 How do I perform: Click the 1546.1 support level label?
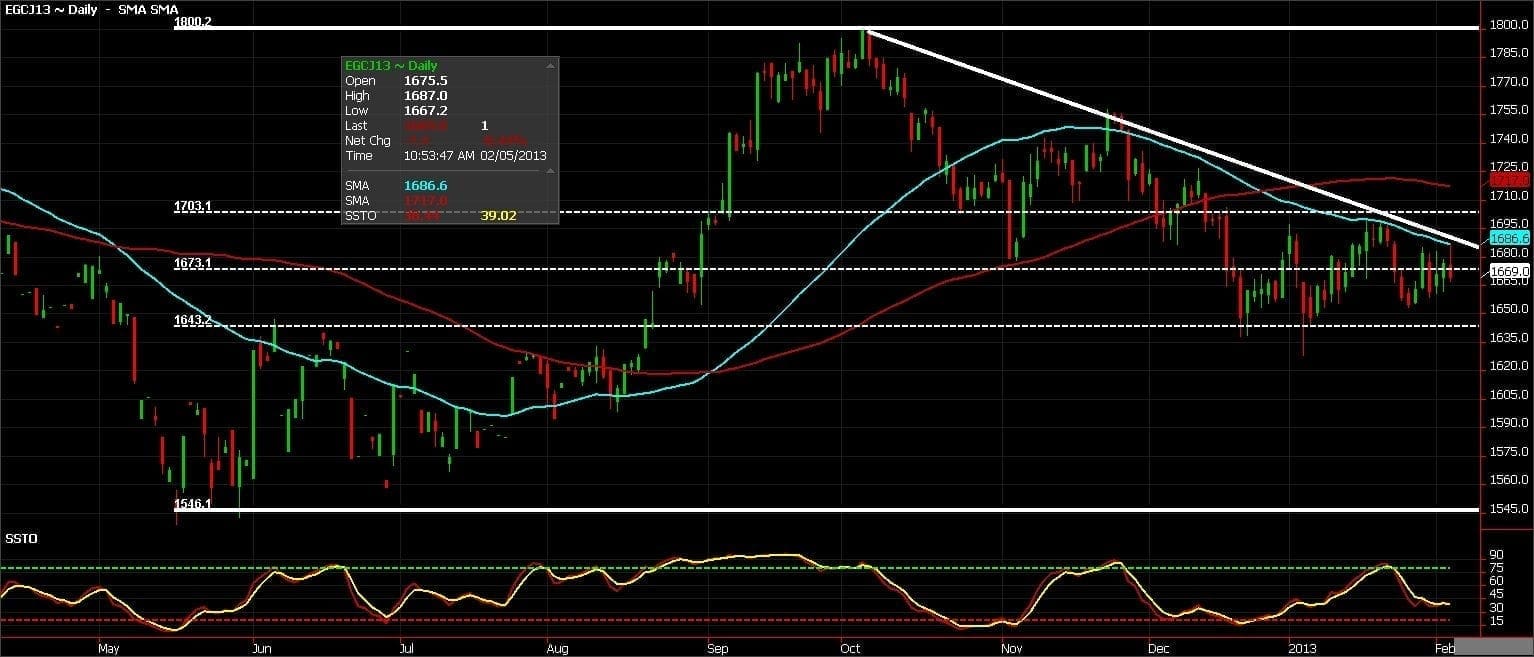(x=192, y=505)
